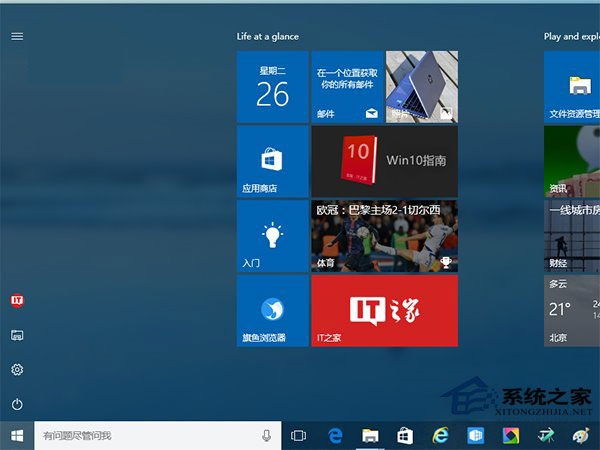Open File Explorer on the taskbar
This screenshot has width=600, height=450.
370,435
